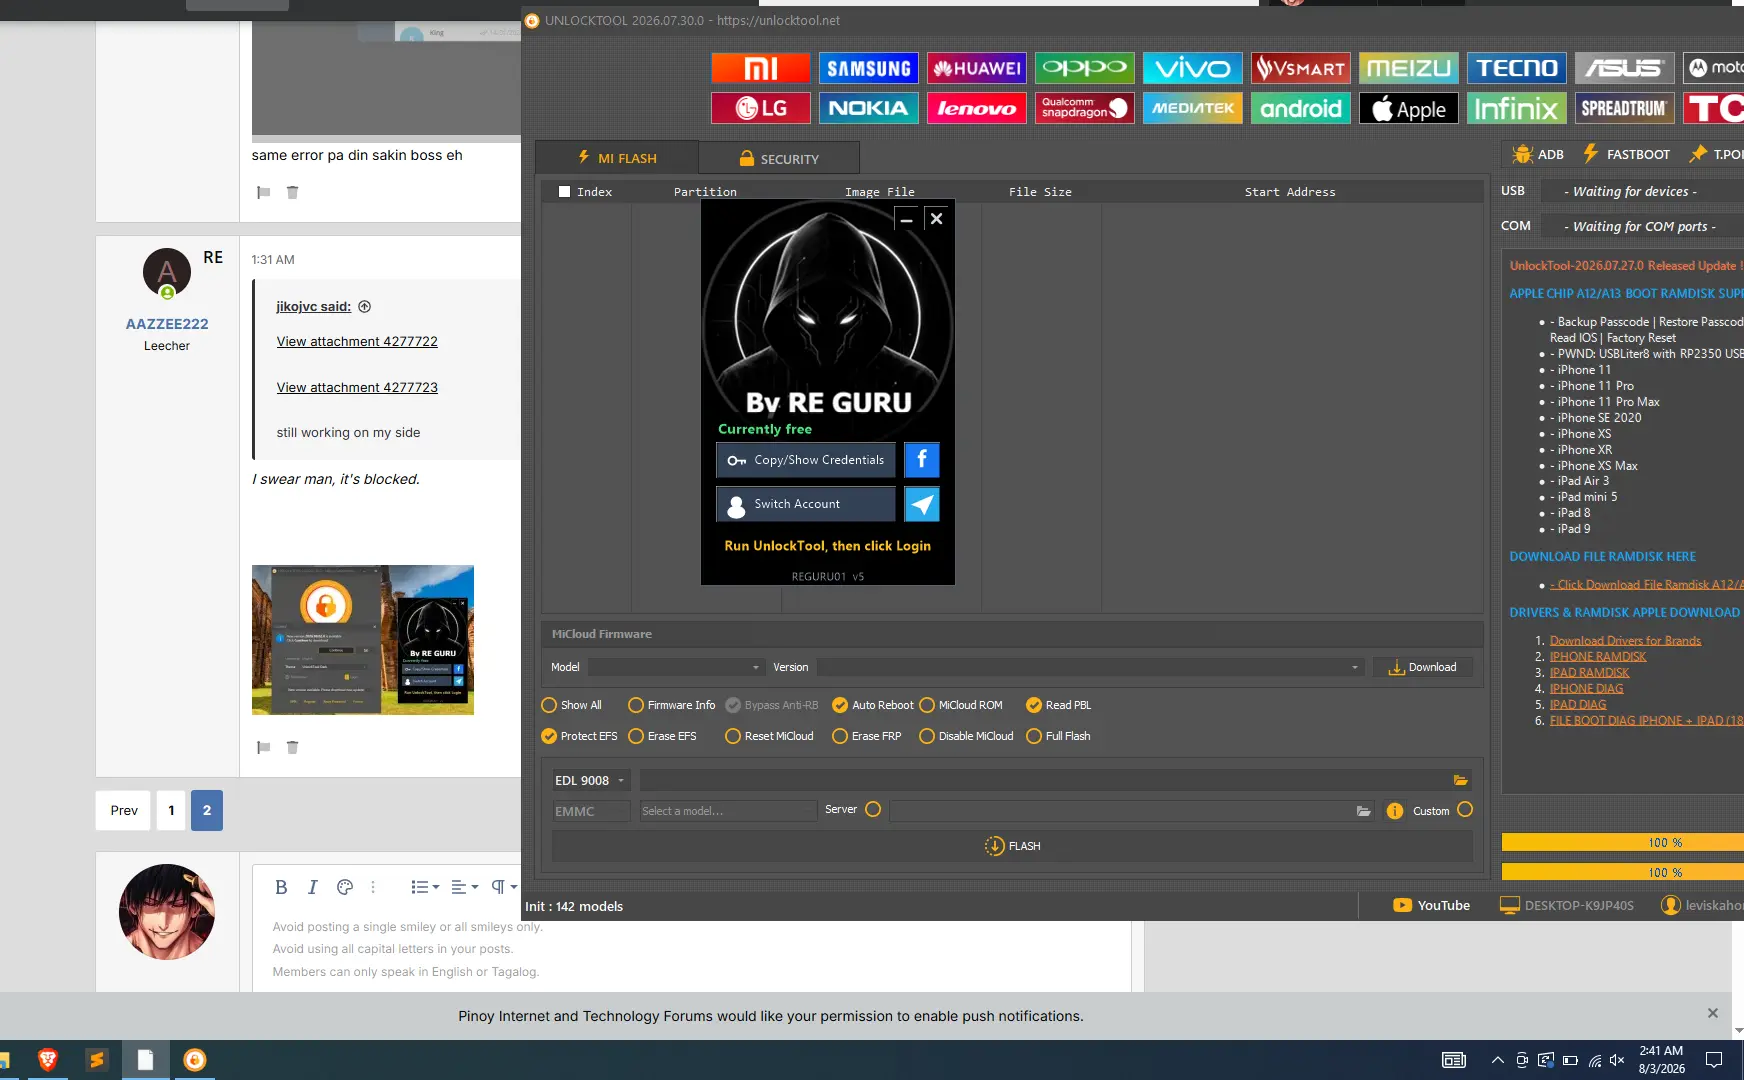Click the firmware Download button

[x=1422, y=667]
